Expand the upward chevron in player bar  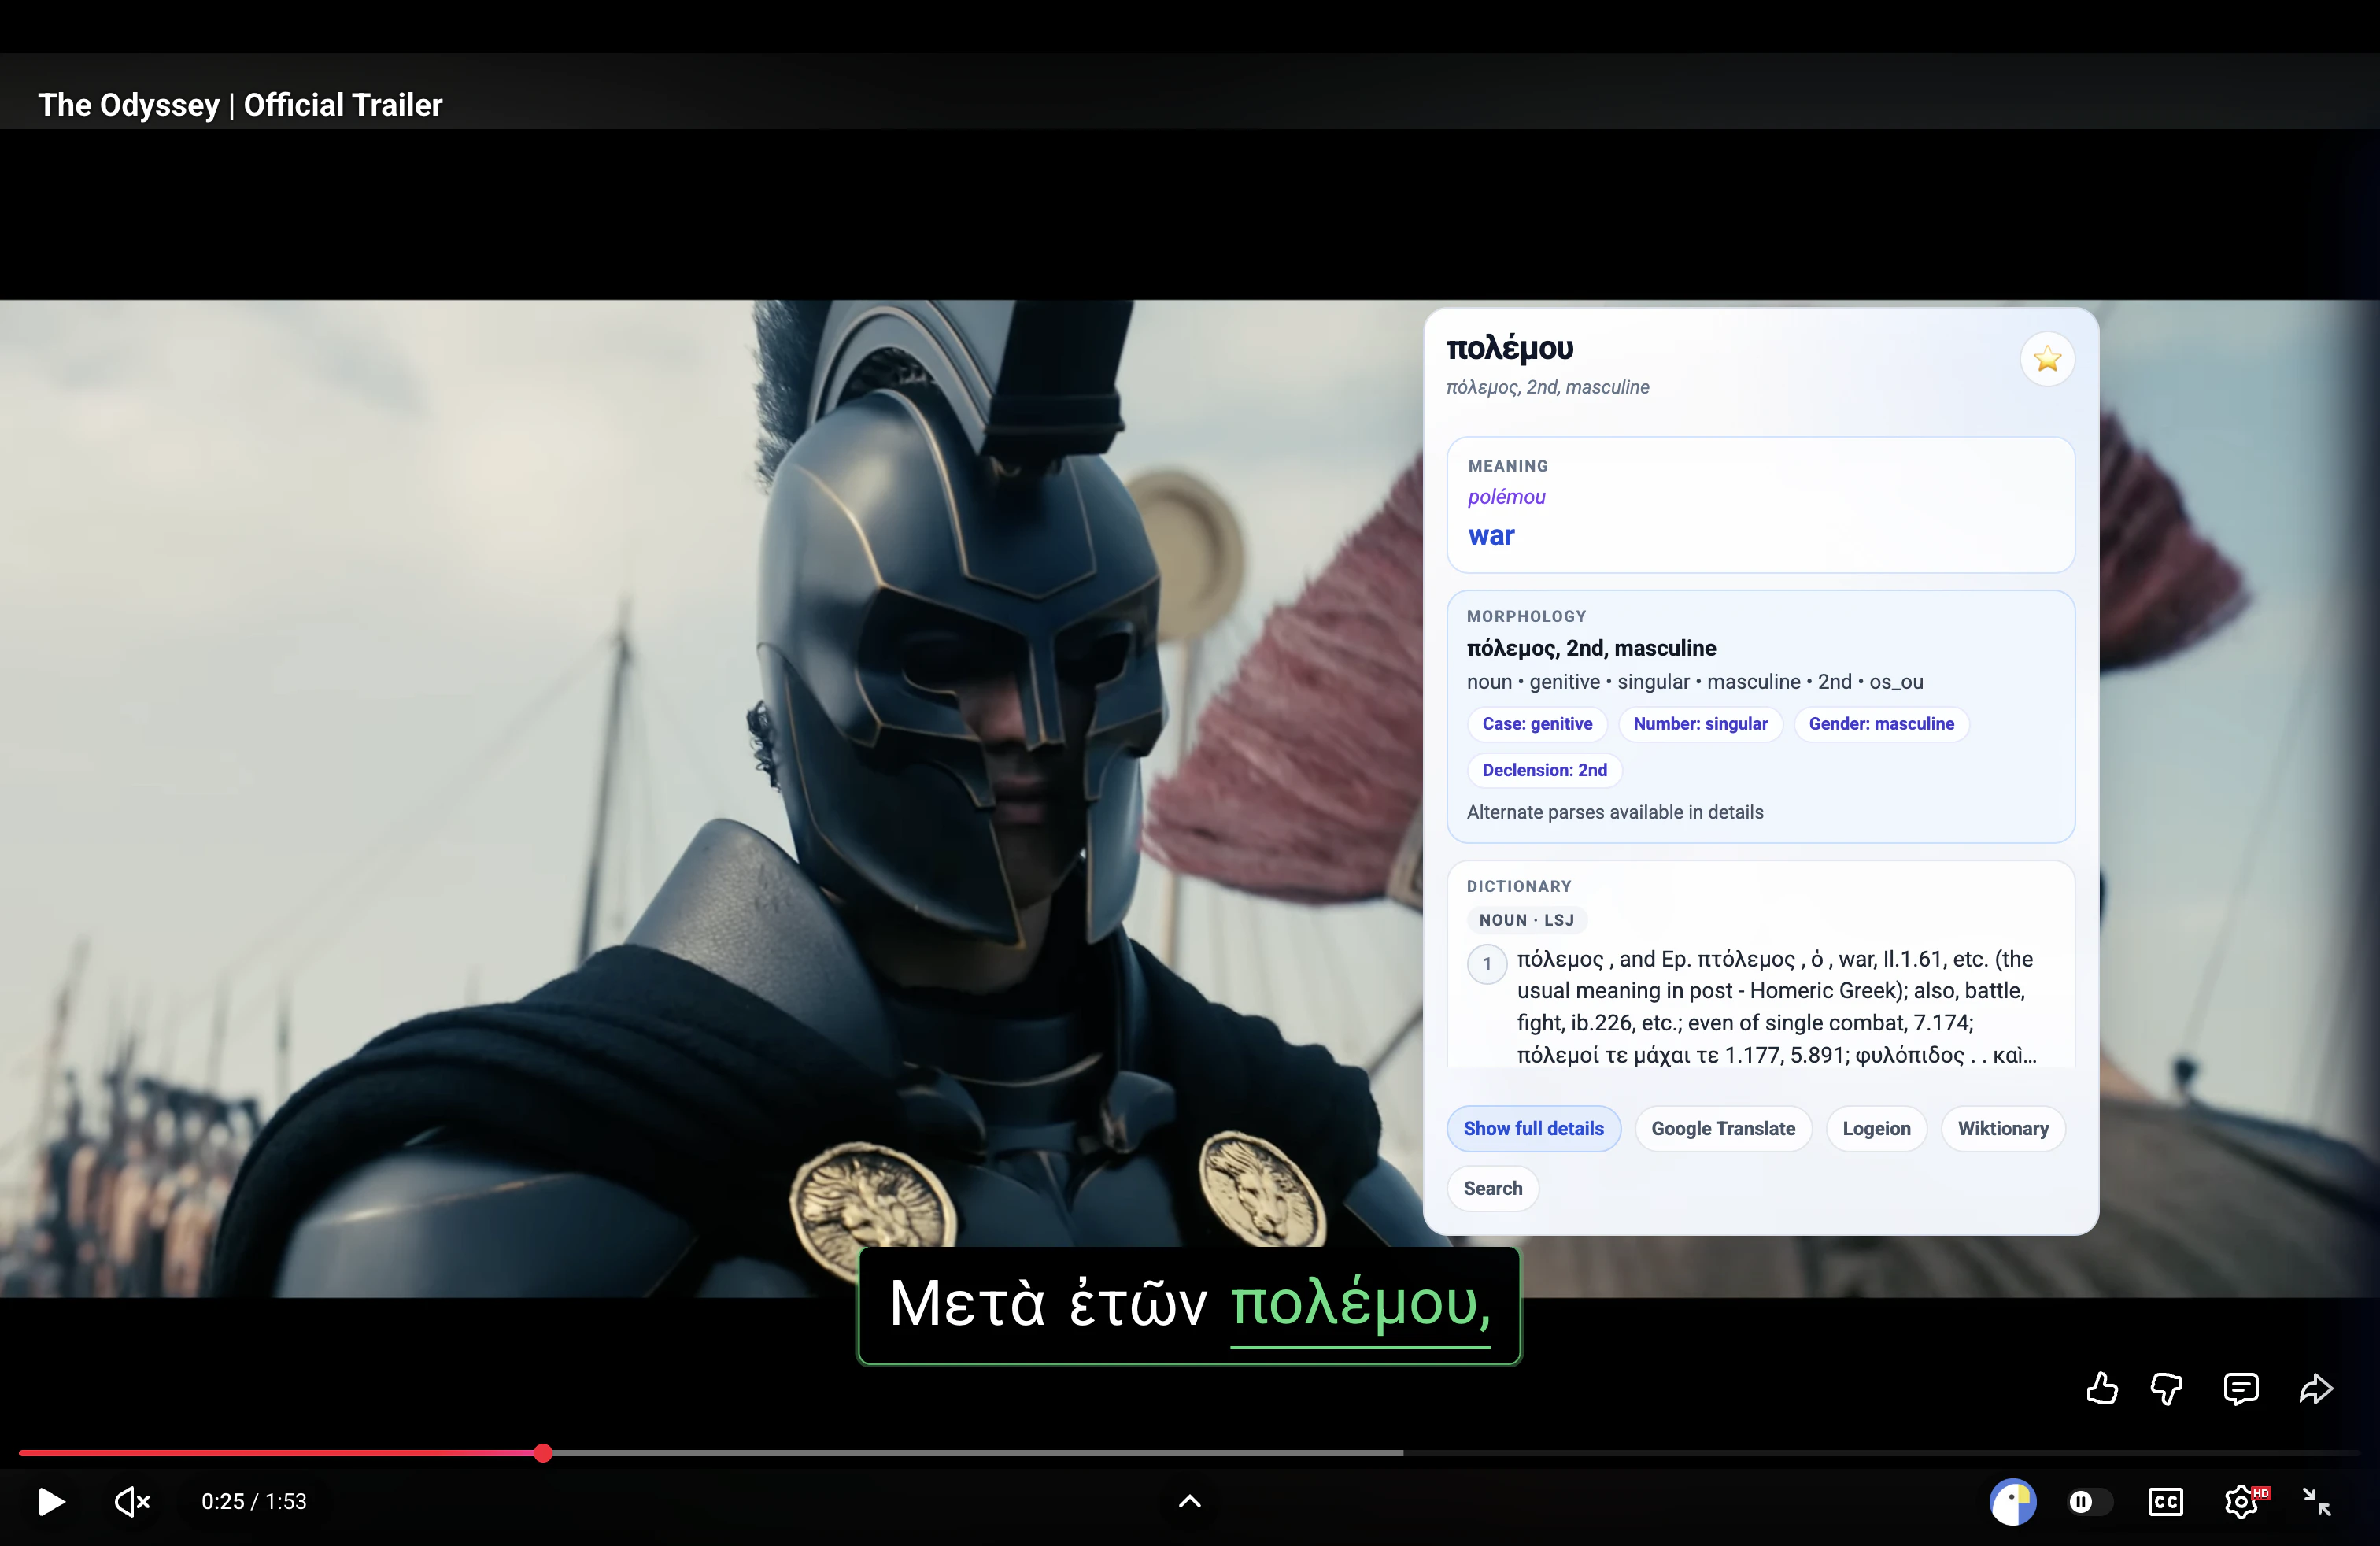tap(1189, 1501)
